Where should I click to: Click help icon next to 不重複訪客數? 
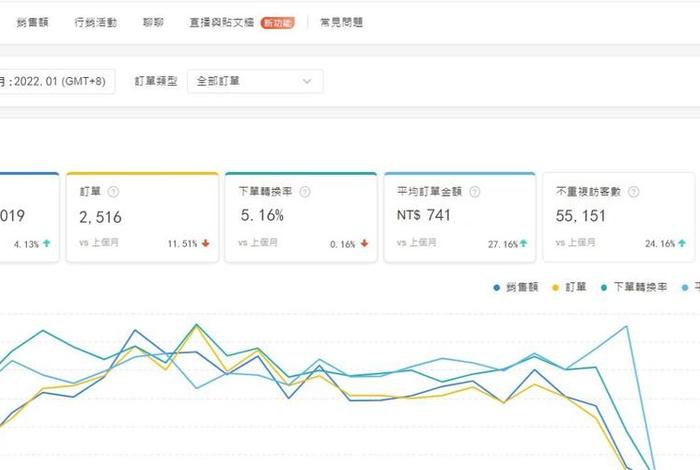pyautogui.click(x=633, y=192)
